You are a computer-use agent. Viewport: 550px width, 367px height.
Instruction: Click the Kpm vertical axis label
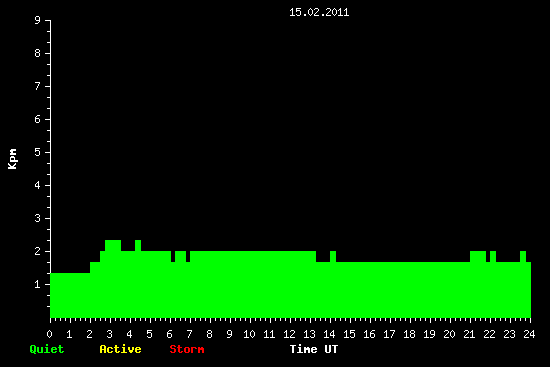13,159
